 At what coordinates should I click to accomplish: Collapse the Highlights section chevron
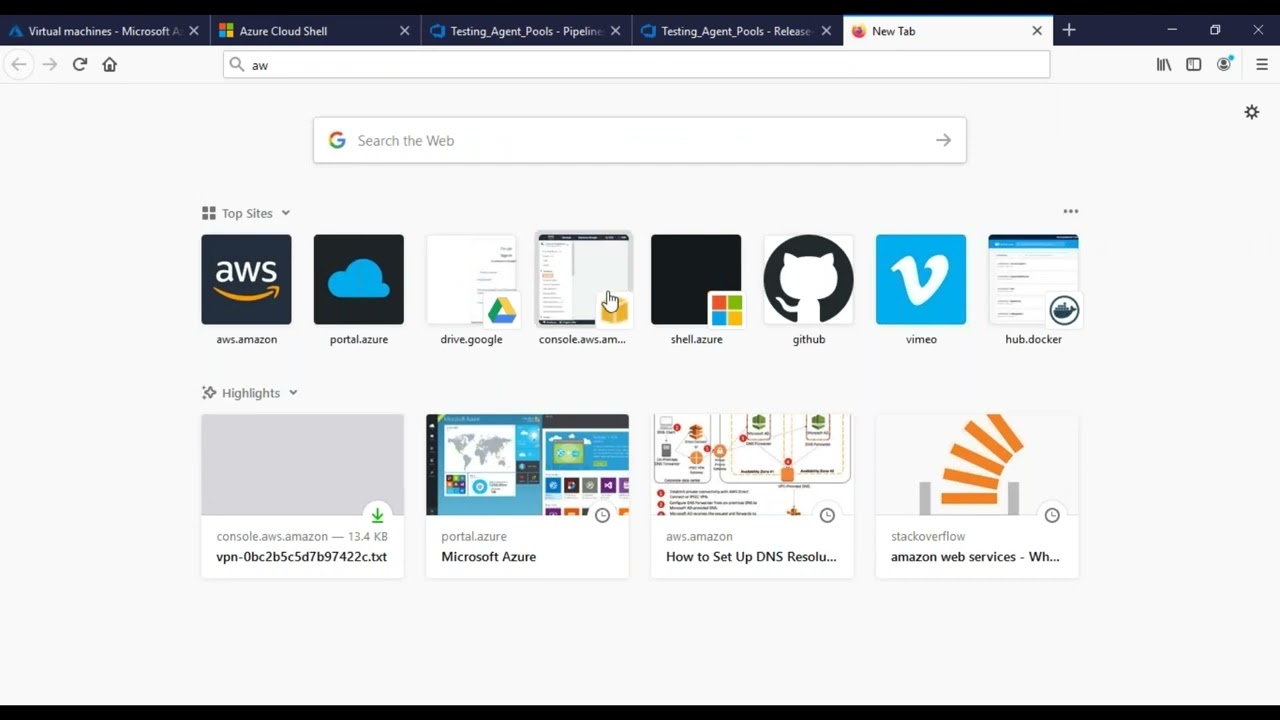point(293,393)
